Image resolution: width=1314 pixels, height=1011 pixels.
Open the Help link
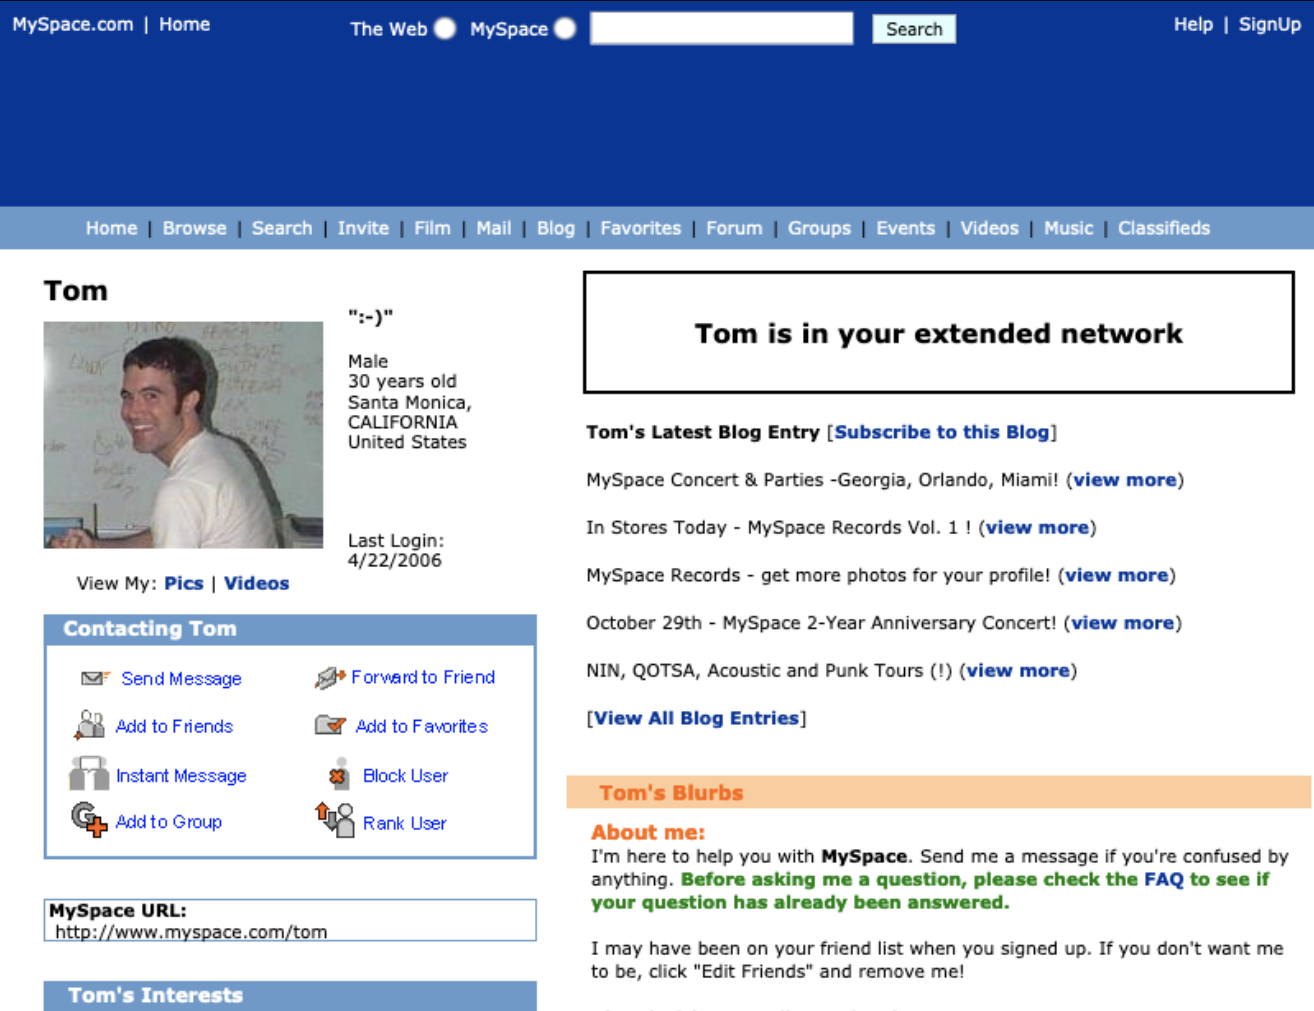click(x=1193, y=24)
